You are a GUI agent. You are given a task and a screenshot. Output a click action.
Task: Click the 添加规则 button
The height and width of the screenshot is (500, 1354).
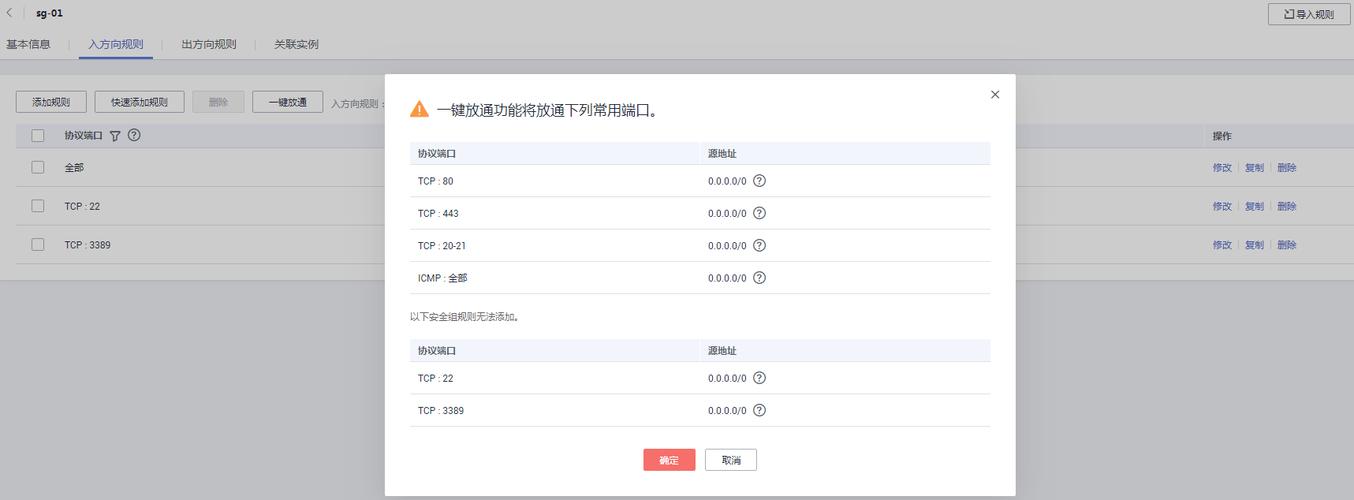[x=51, y=102]
